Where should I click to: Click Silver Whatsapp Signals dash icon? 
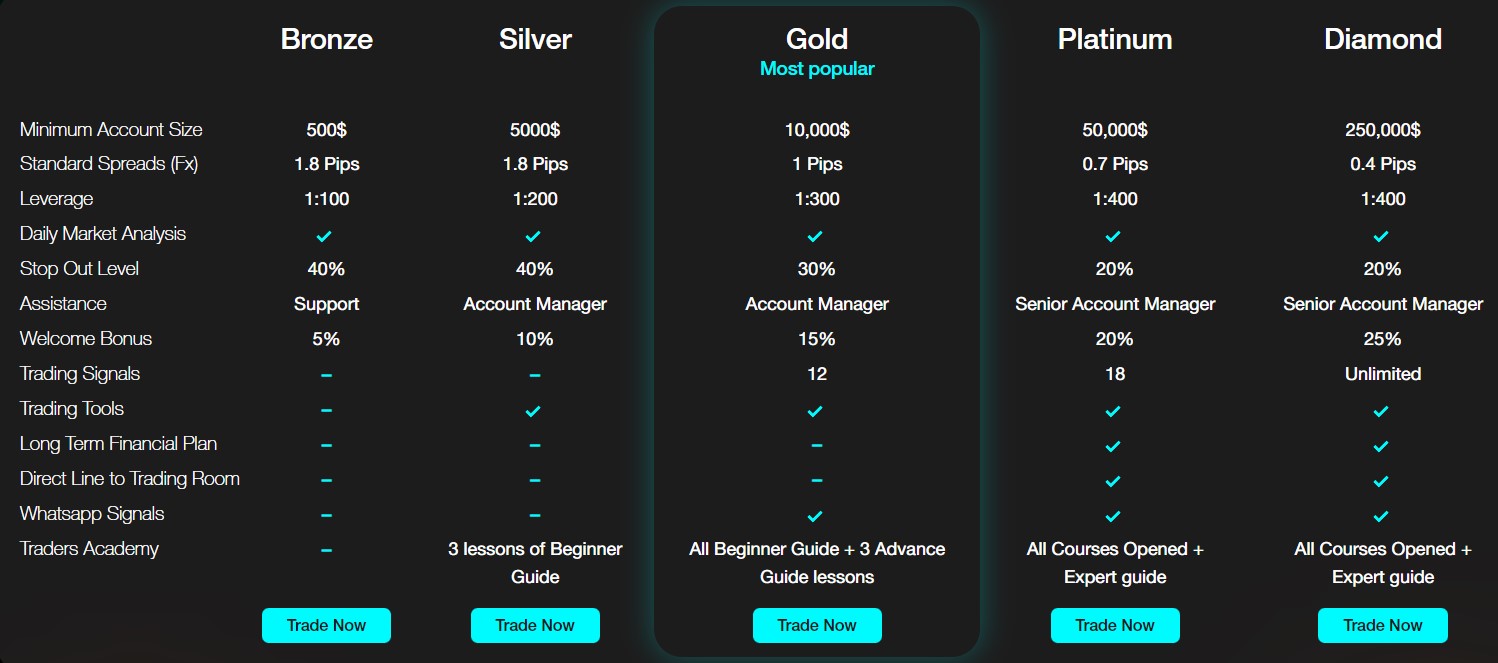pos(535,515)
